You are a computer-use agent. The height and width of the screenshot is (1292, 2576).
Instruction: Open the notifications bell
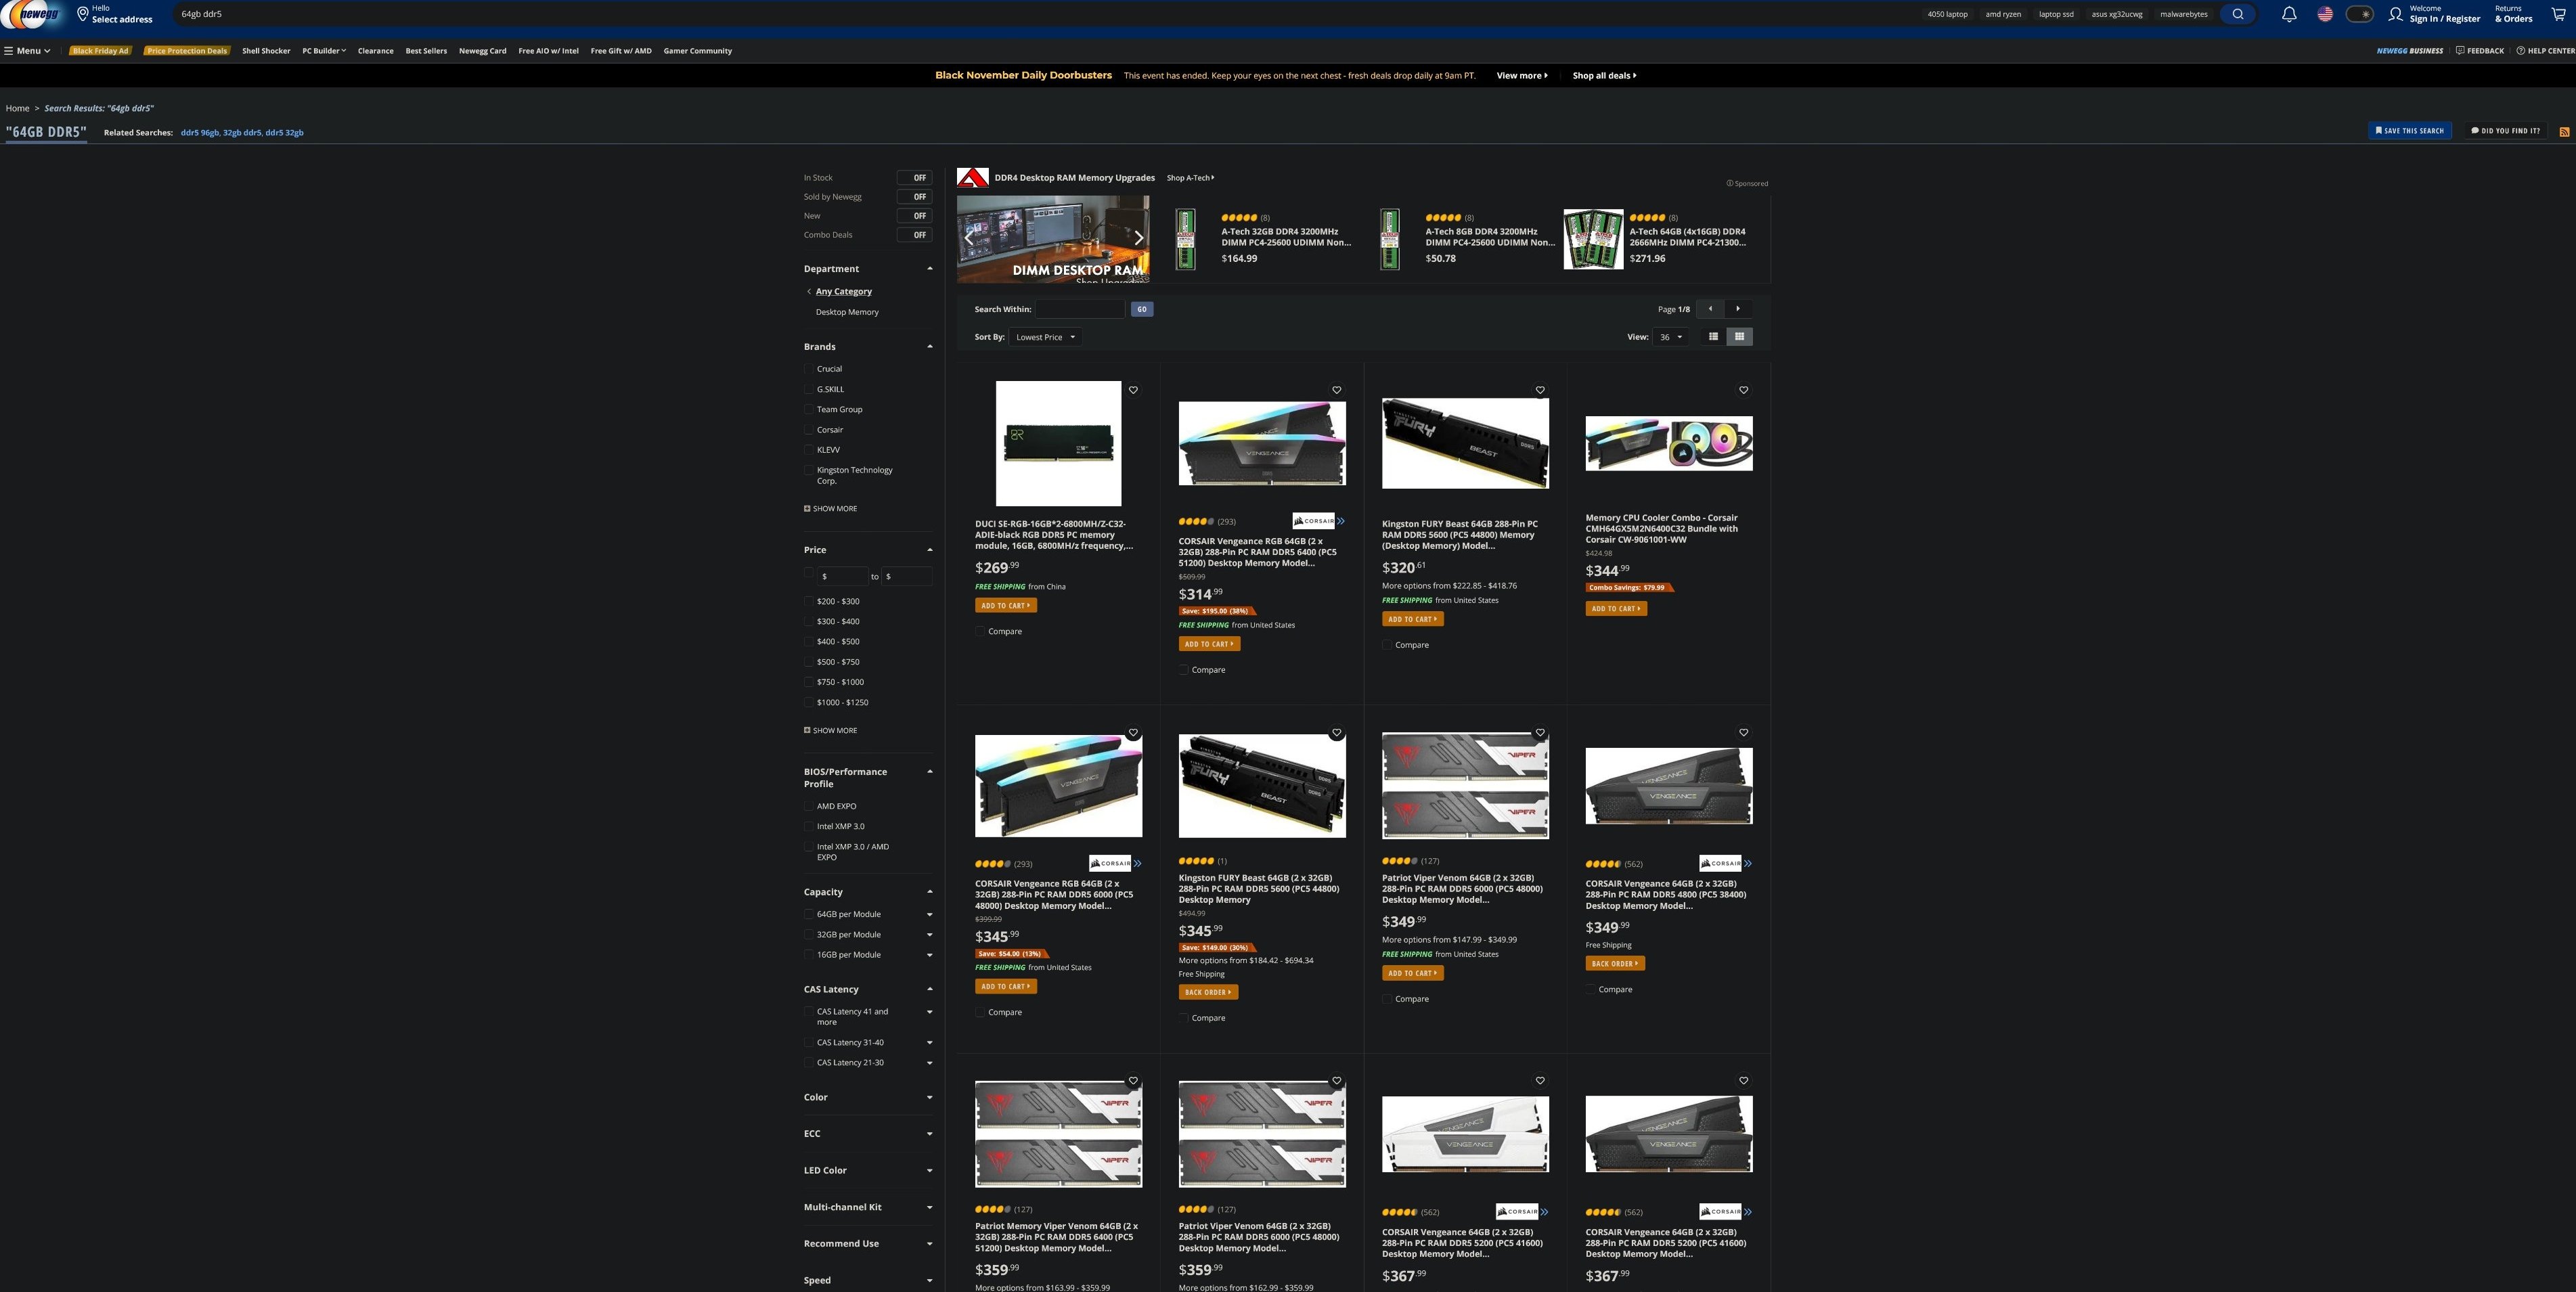pyautogui.click(x=2288, y=14)
